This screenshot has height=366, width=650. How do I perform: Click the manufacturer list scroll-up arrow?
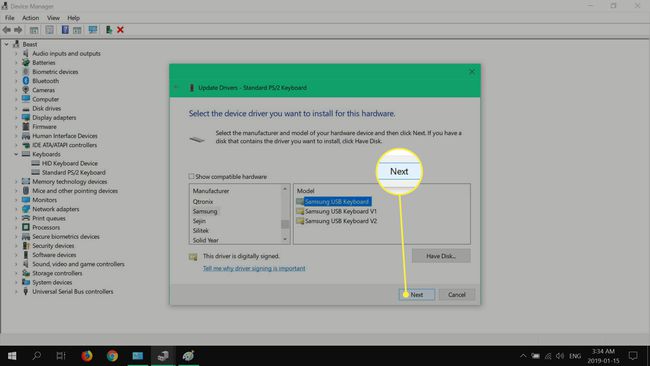pos(285,189)
